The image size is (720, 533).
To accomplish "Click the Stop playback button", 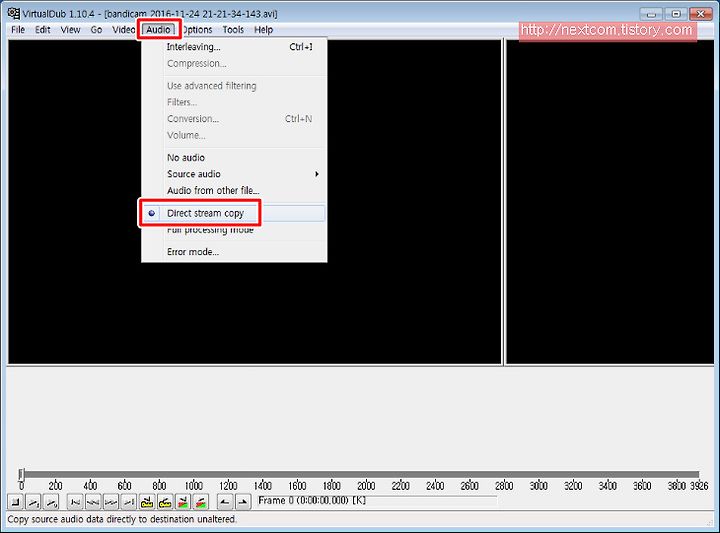I will click(16, 502).
